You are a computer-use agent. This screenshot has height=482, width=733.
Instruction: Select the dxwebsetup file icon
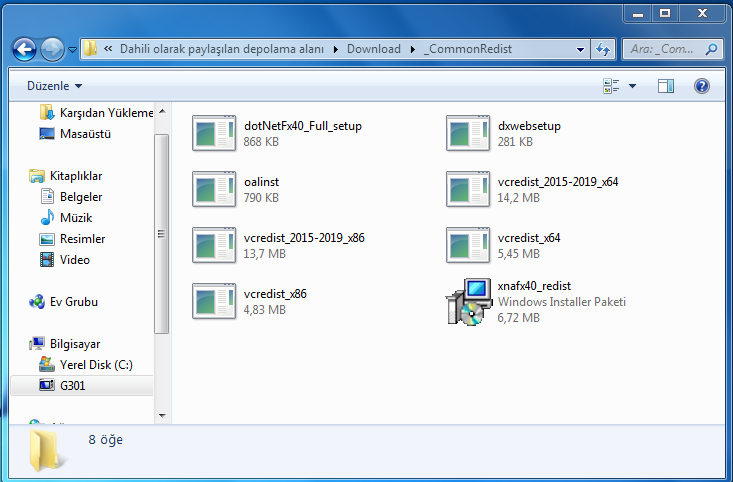tap(468, 133)
